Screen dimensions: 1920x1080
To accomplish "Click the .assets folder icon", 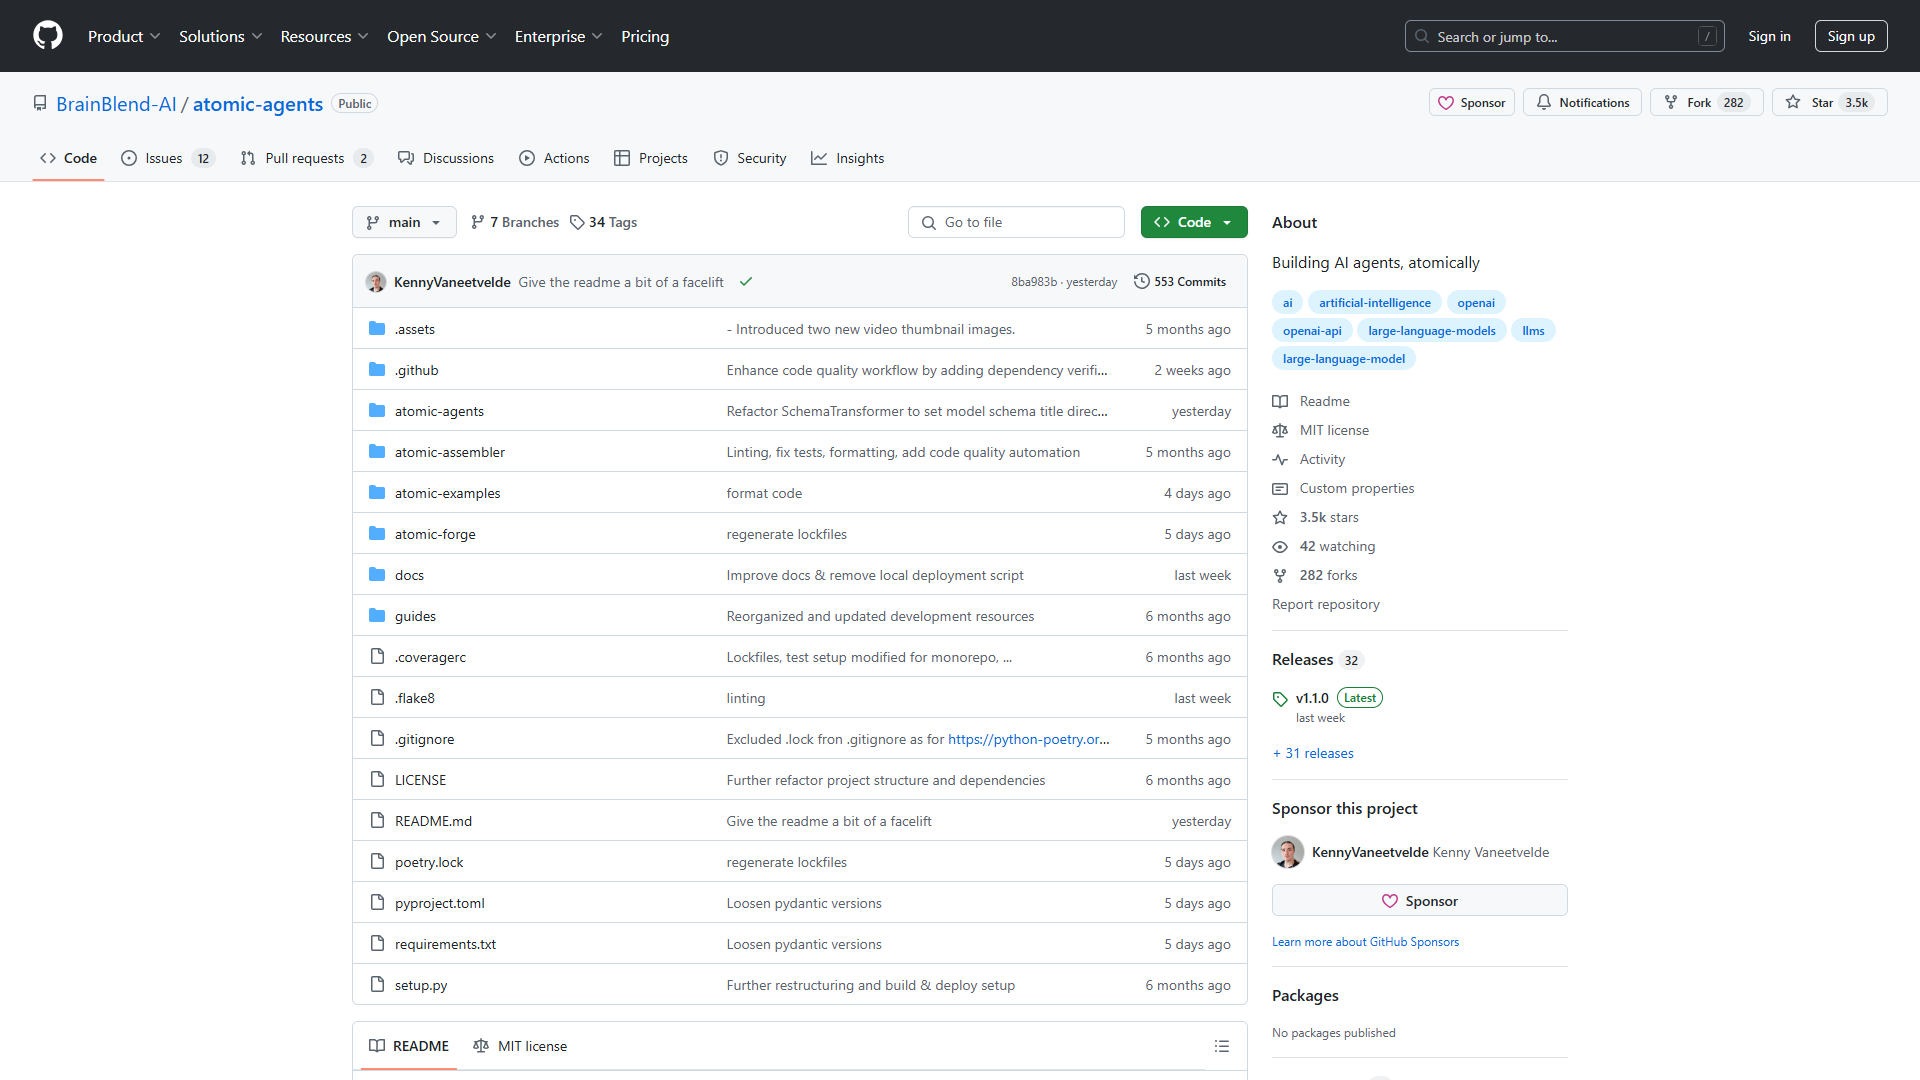I will tap(377, 329).
